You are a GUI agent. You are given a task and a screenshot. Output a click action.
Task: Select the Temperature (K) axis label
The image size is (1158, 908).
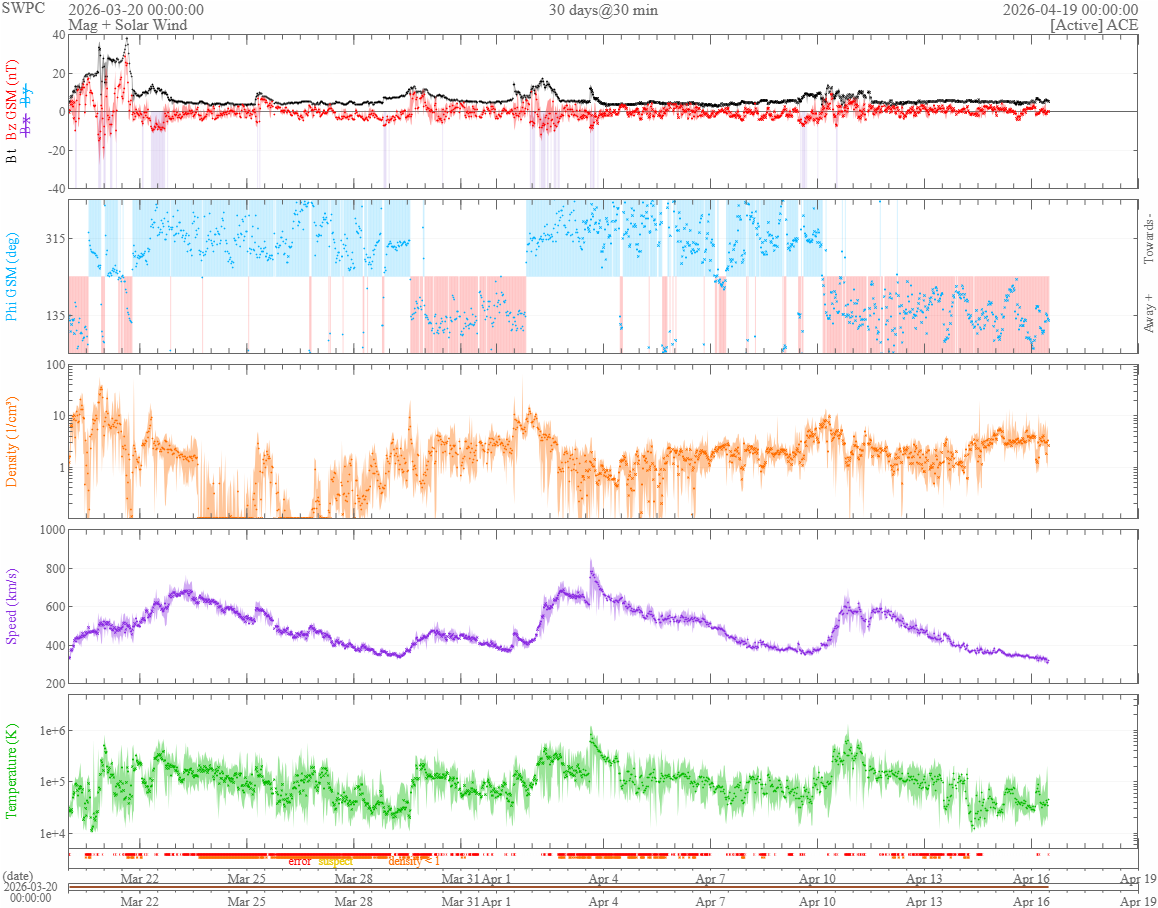pyautogui.click(x=11, y=771)
